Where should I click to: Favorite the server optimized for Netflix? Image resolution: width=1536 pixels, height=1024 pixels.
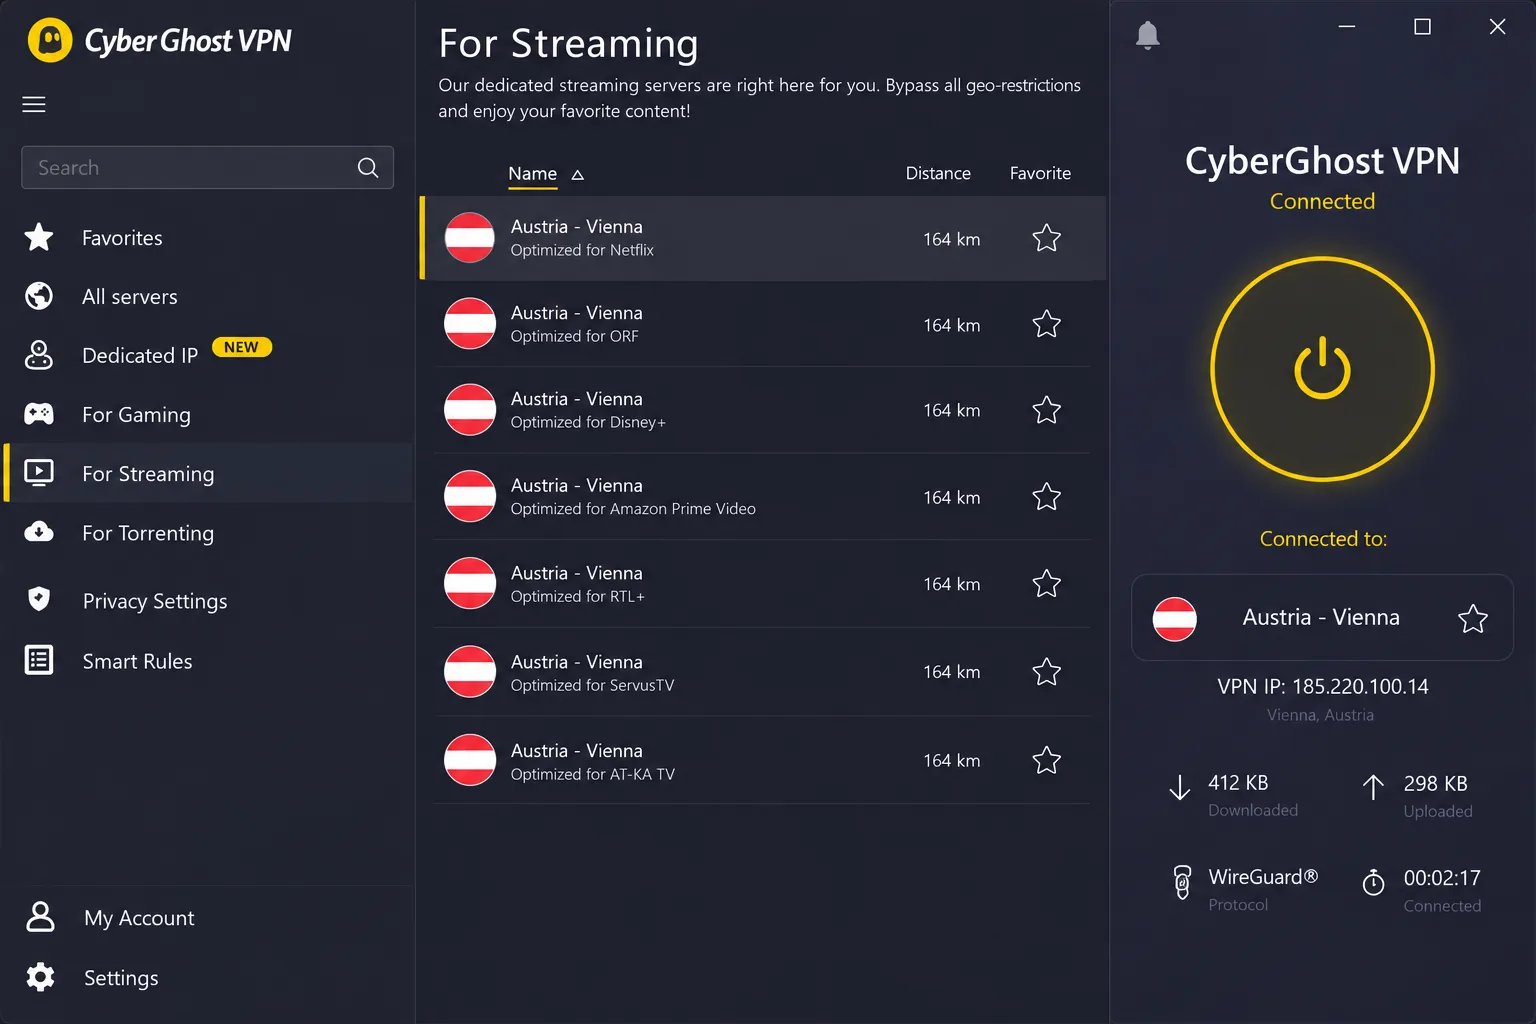coord(1047,238)
